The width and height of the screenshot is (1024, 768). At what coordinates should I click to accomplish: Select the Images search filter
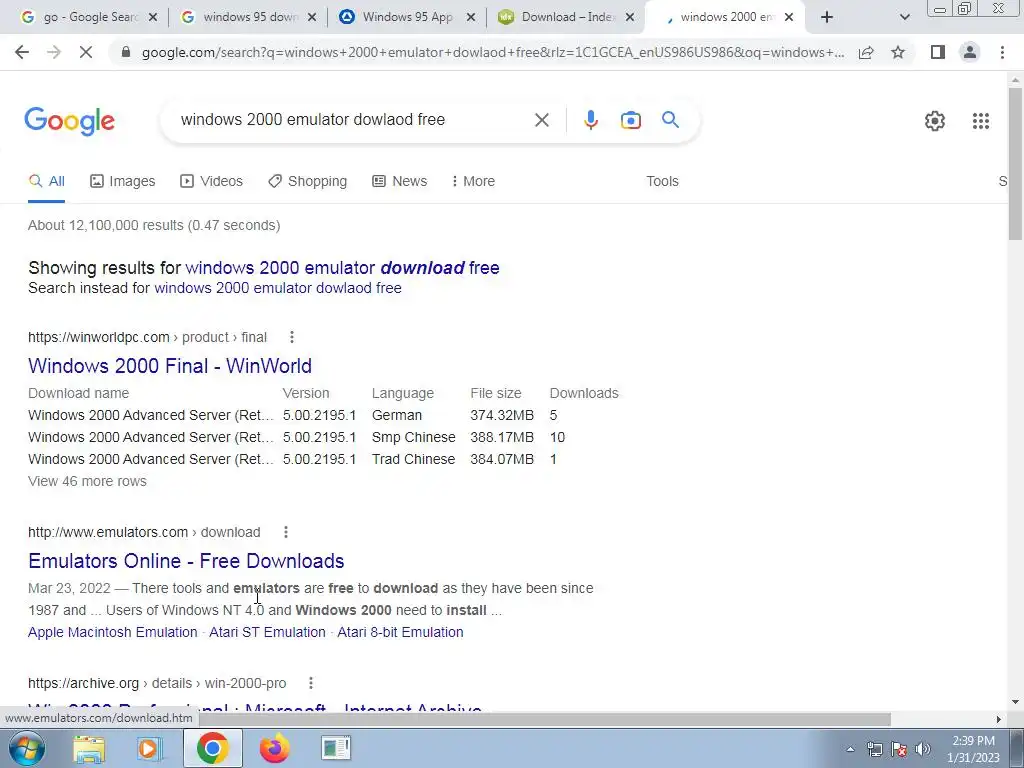point(123,182)
